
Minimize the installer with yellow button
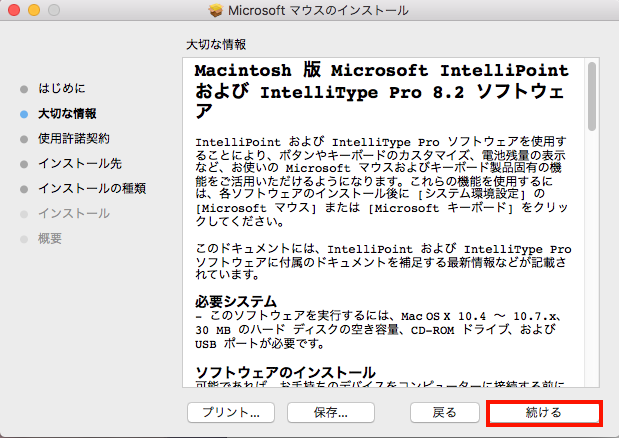[x=34, y=10]
